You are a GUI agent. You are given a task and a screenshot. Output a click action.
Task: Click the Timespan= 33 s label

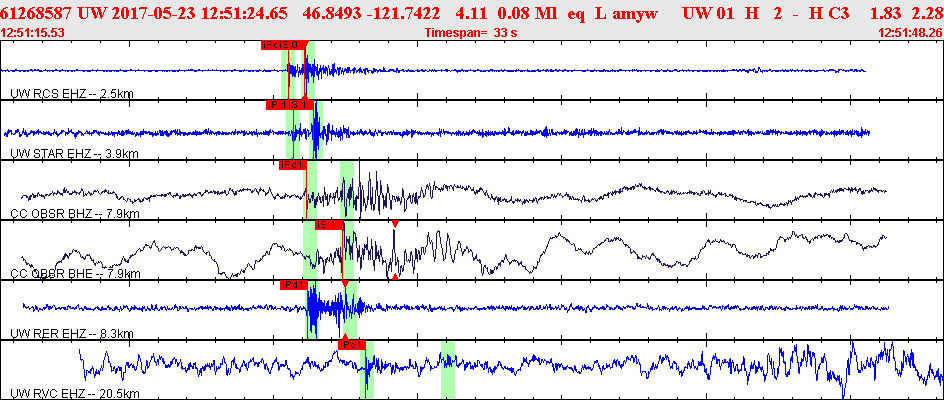click(471, 33)
